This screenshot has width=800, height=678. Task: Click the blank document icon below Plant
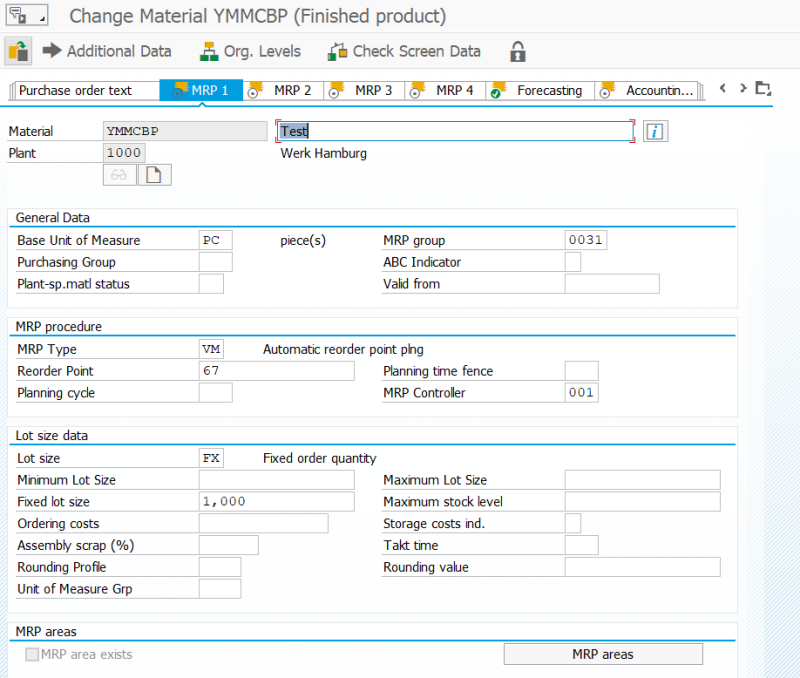[x=154, y=175]
